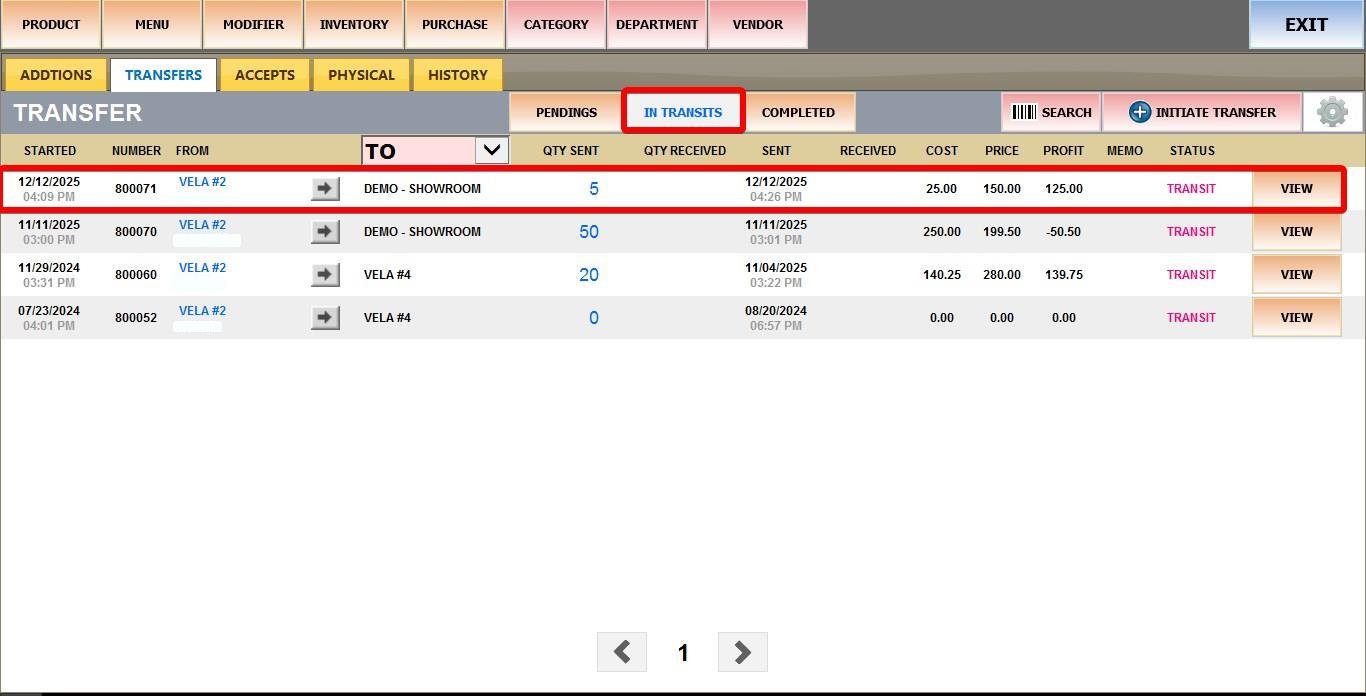Image resolution: width=1366 pixels, height=696 pixels.
Task: Switch to the Pendings filter
Action: click(x=566, y=112)
